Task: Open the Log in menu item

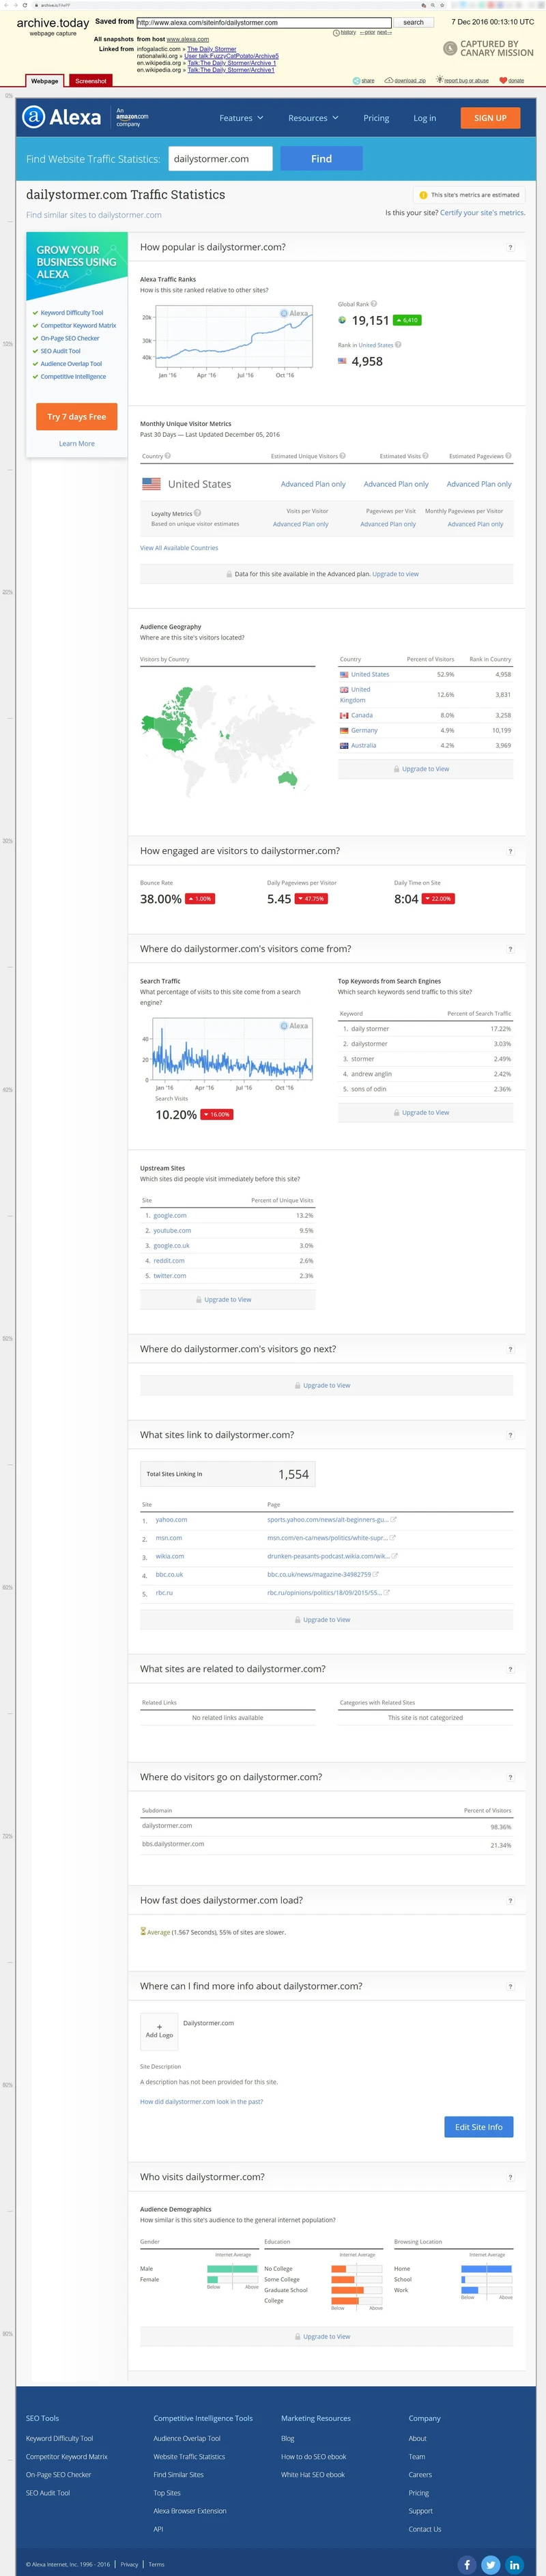Action: pyautogui.click(x=425, y=118)
